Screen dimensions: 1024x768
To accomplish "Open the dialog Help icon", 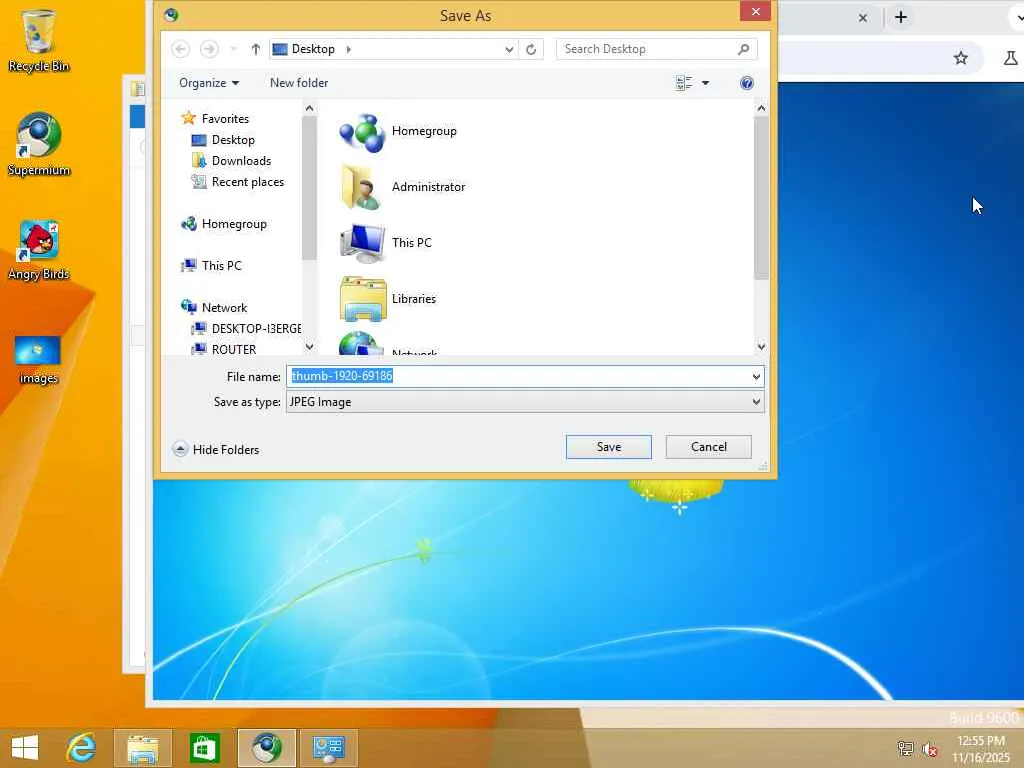I will coord(746,83).
